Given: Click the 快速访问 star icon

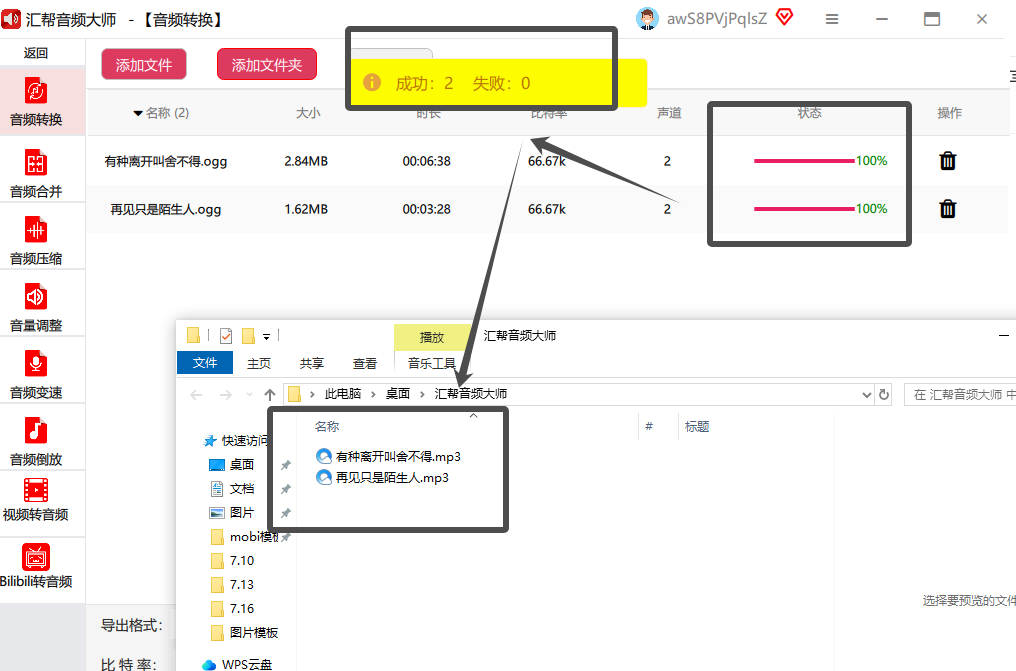Looking at the screenshot, I should 210,441.
